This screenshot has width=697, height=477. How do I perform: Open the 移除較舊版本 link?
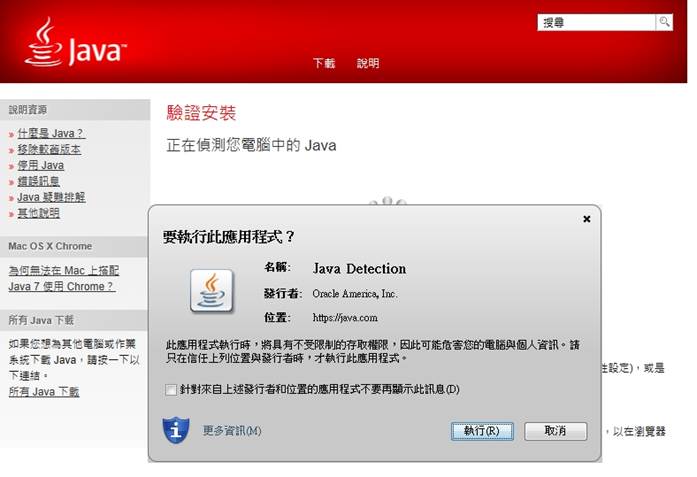[x=49, y=149]
